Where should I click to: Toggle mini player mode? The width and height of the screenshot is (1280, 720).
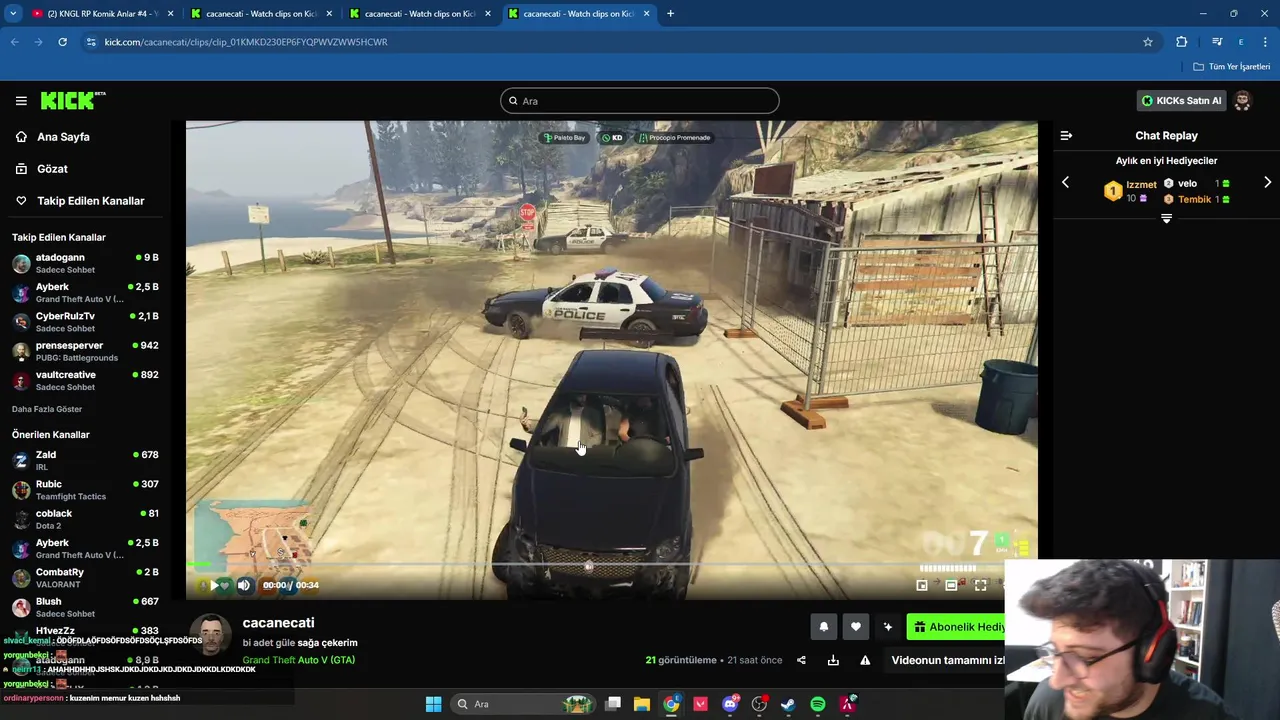pos(922,585)
